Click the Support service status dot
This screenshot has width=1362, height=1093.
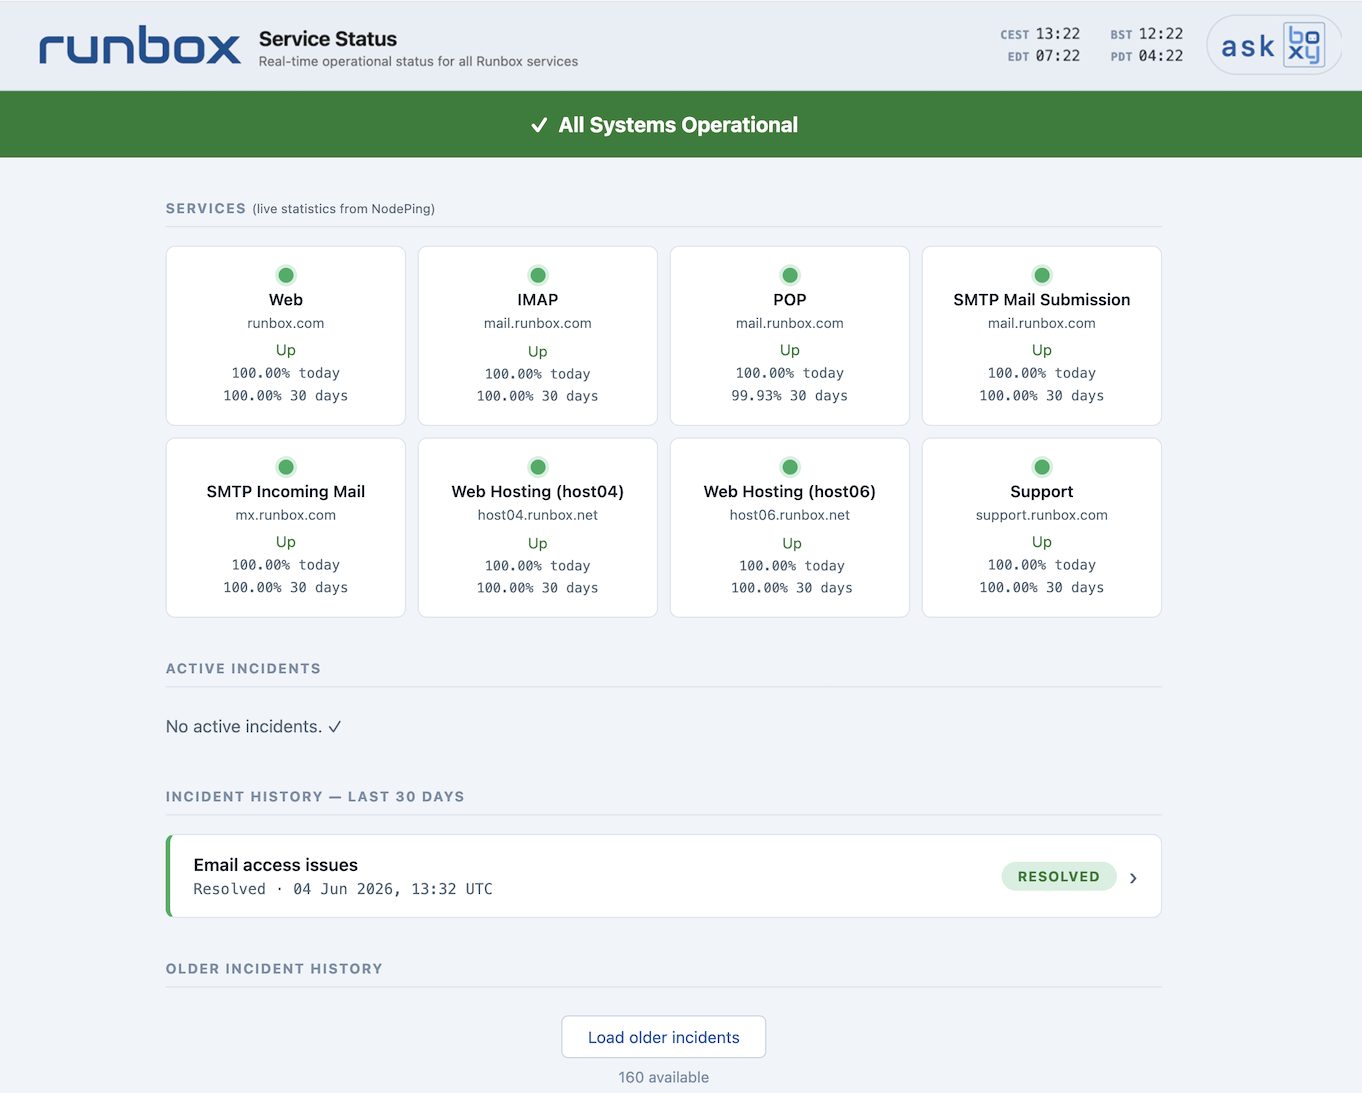pyautogui.click(x=1042, y=467)
